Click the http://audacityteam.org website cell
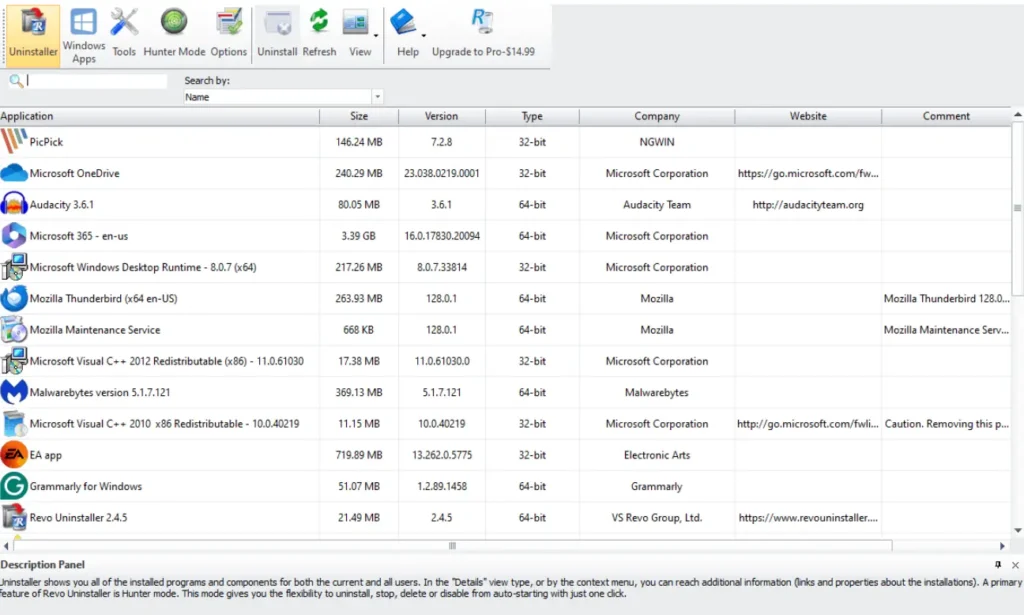Image resolution: width=1024 pixels, height=615 pixels. [808, 204]
